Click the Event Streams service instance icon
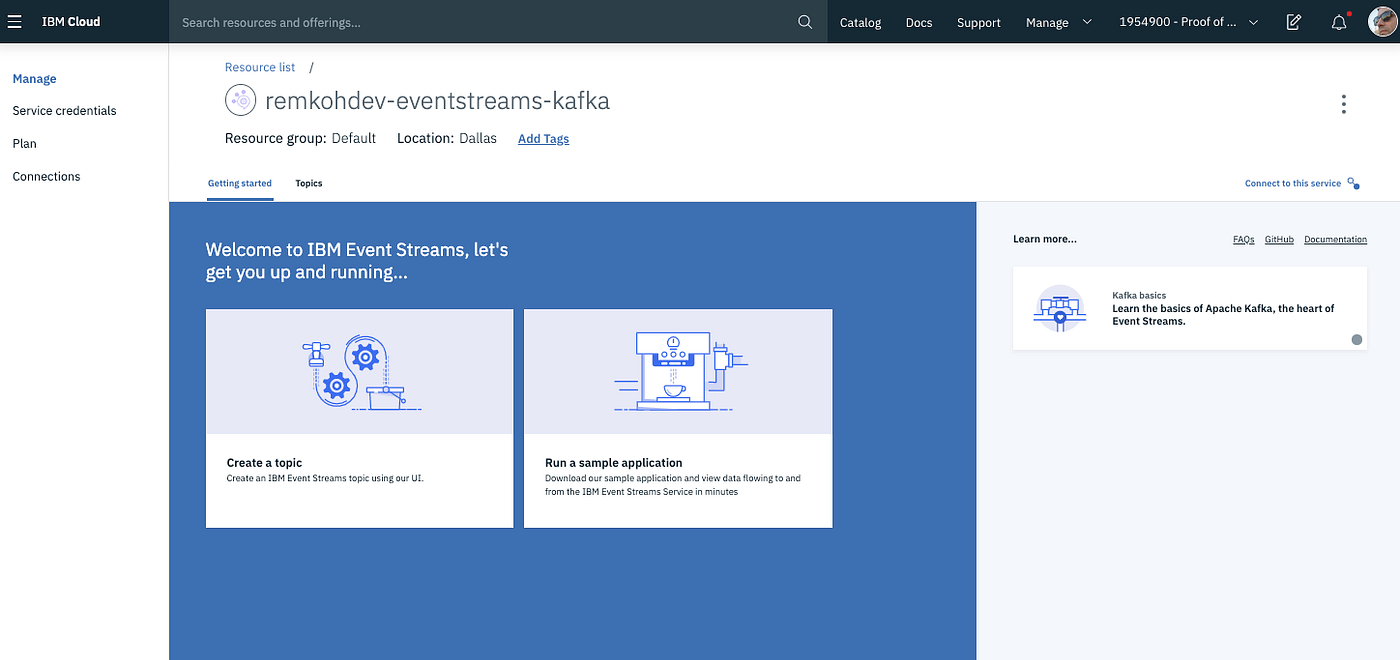The width and height of the screenshot is (1400, 660). [x=240, y=99]
